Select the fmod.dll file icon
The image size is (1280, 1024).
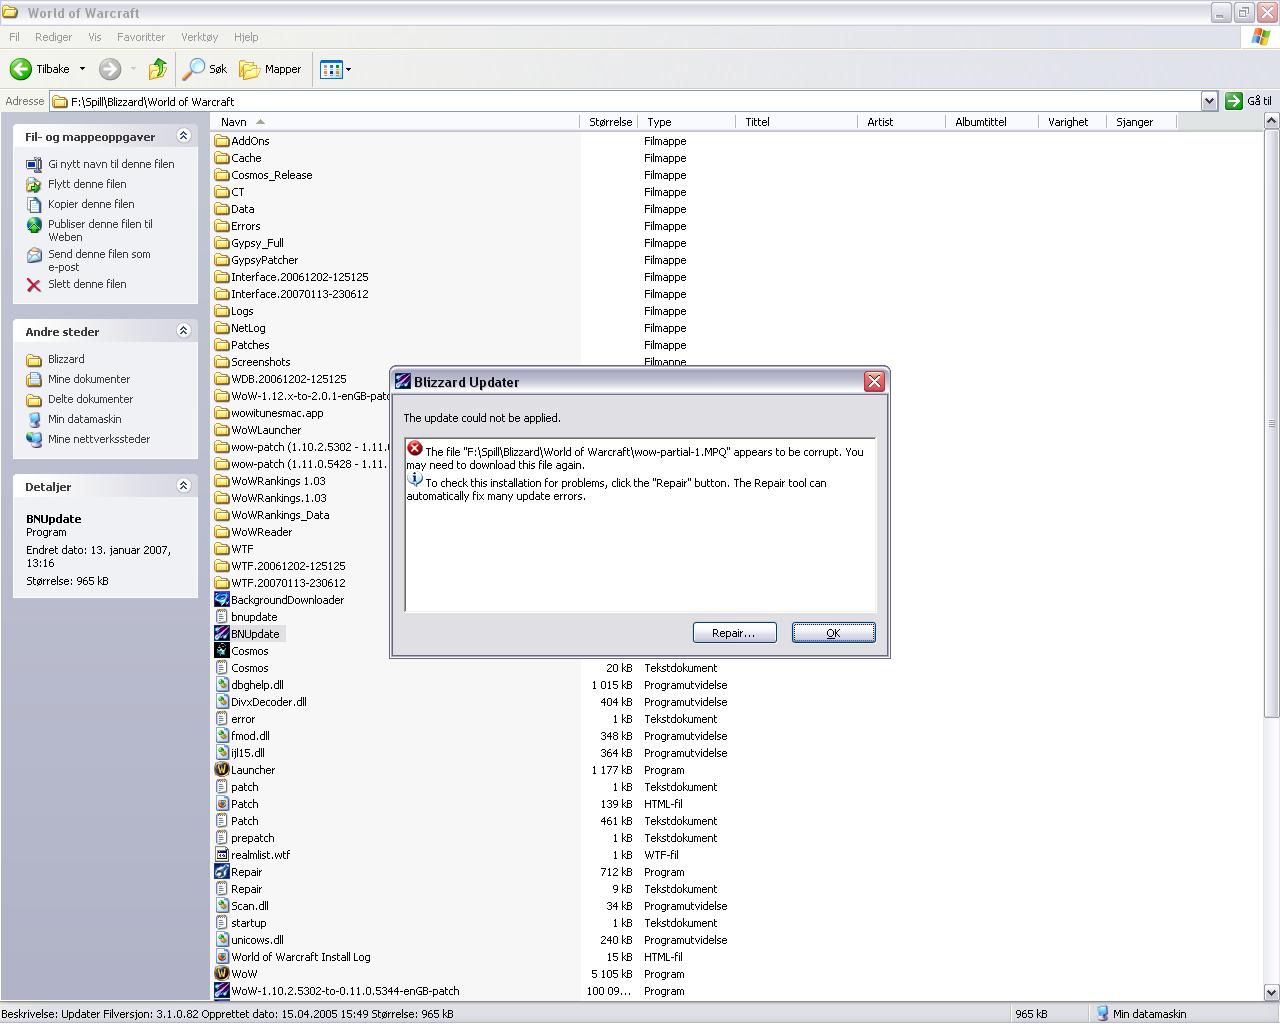[x=222, y=736]
